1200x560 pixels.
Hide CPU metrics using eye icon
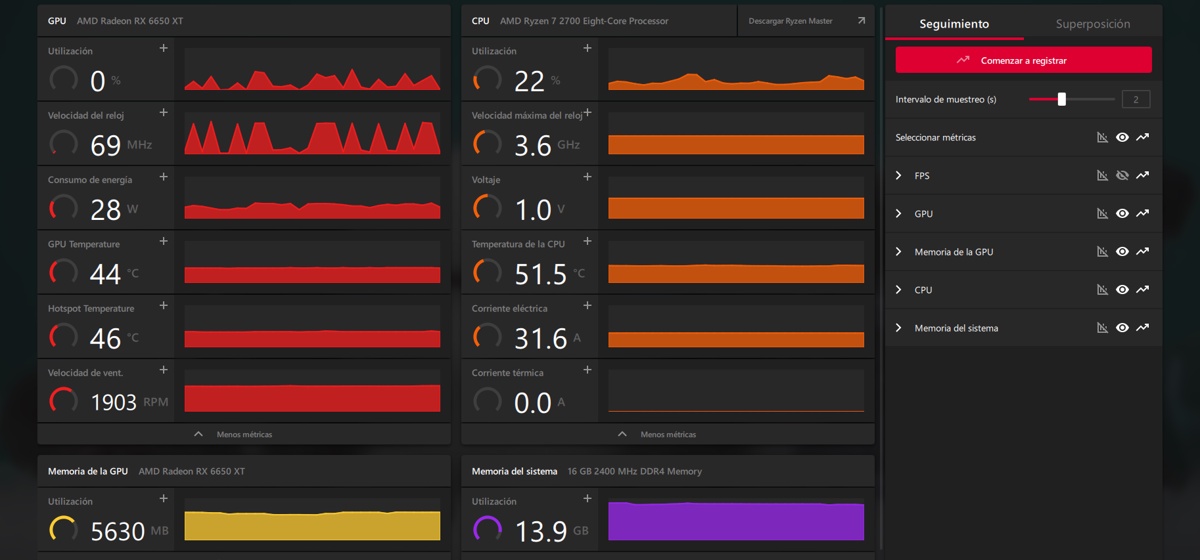point(1123,289)
